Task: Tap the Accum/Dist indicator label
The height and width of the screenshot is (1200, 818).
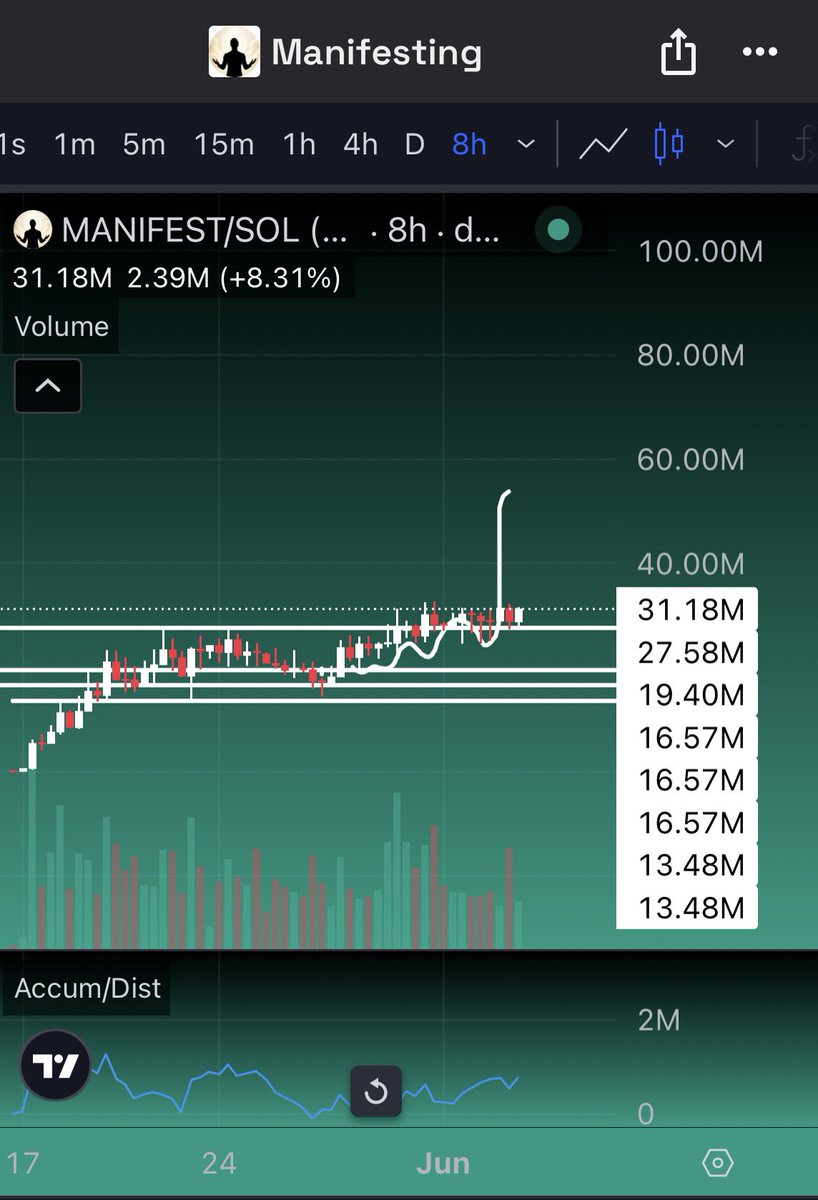Action: 88,989
